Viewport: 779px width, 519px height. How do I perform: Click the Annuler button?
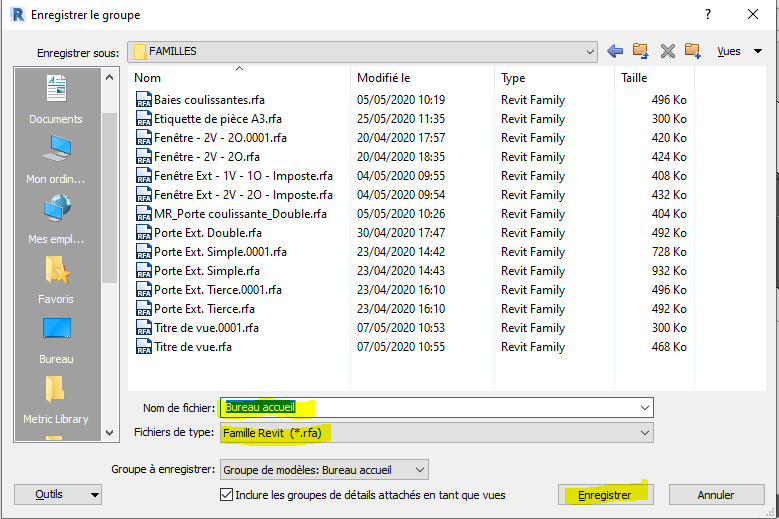coord(716,495)
